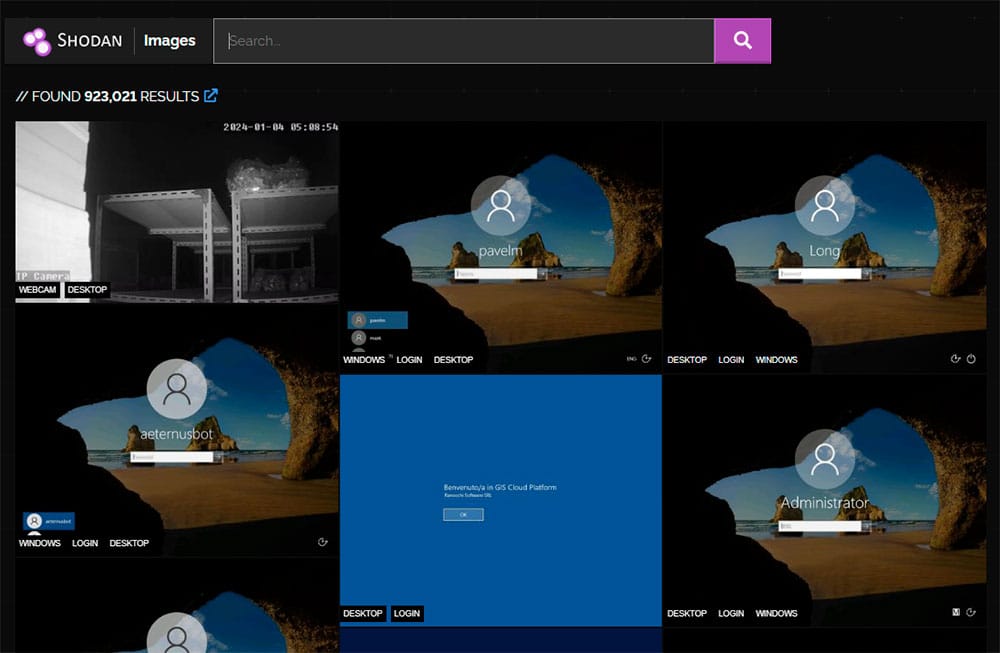
Task: Click the pavelm password field
Action: [x=496, y=274]
